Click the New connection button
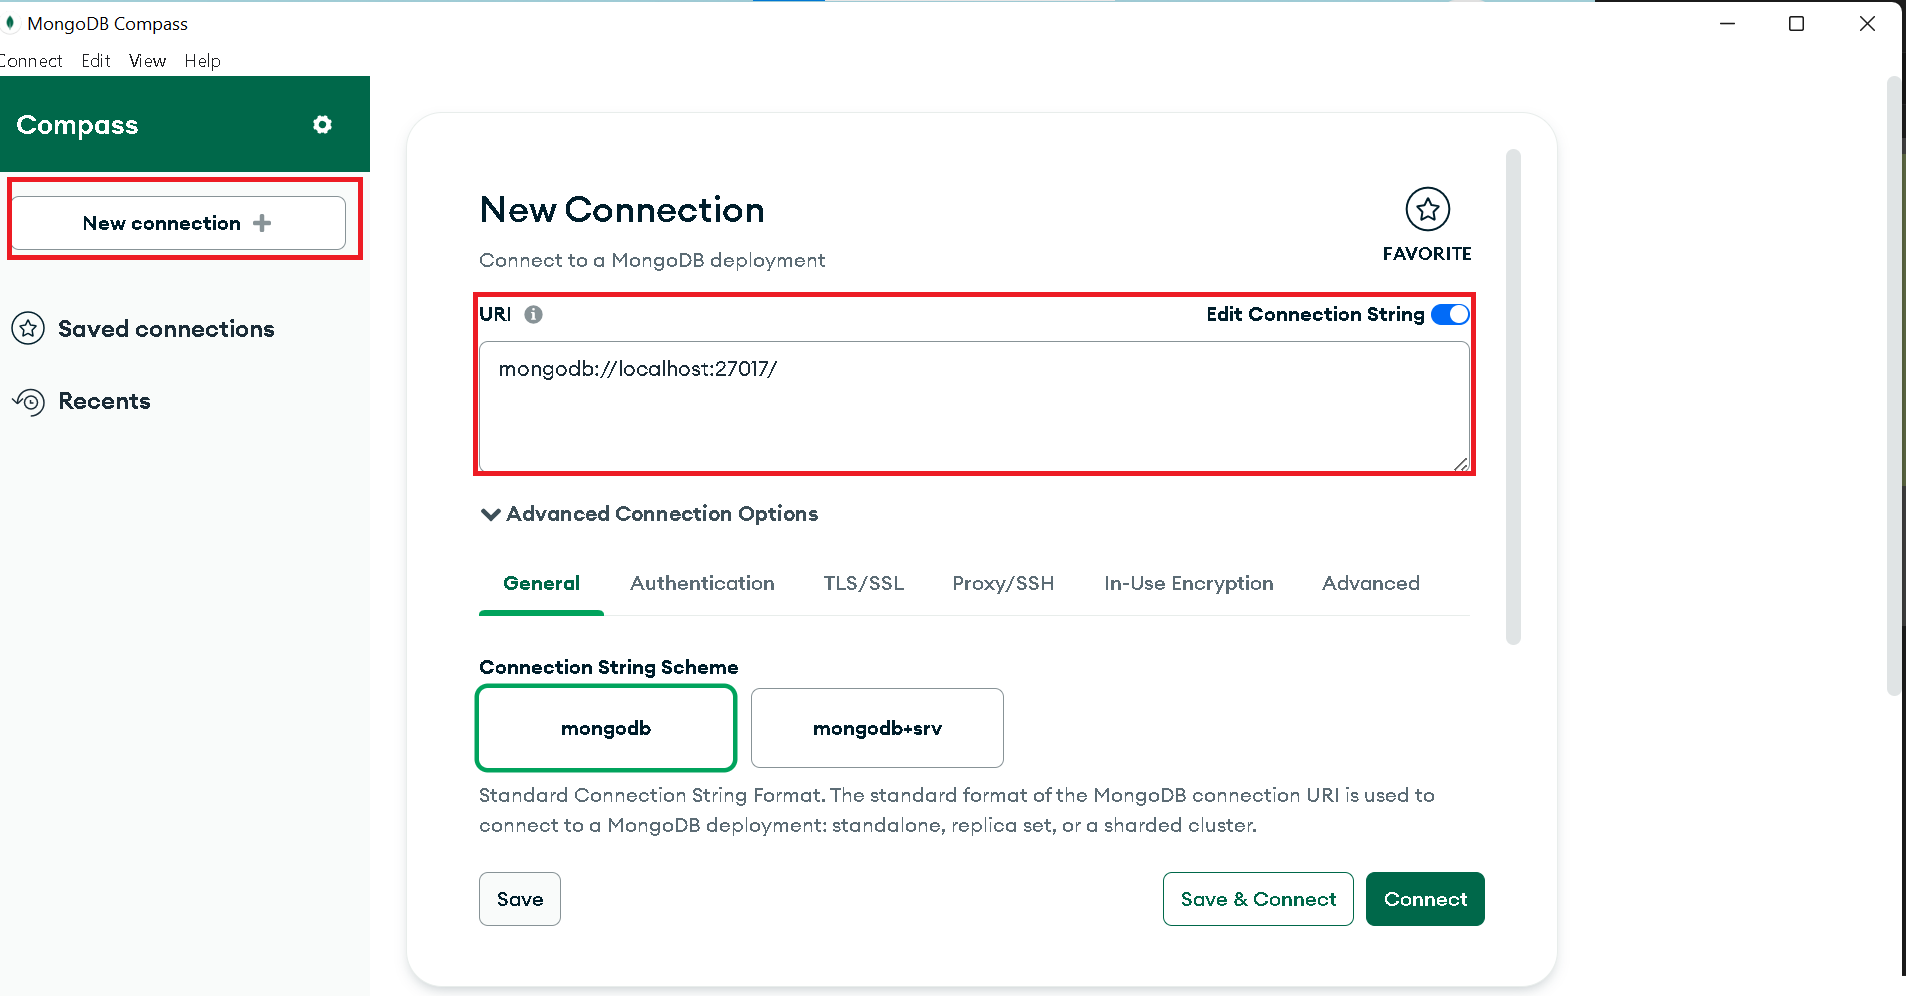This screenshot has width=1906, height=996. (x=178, y=223)
